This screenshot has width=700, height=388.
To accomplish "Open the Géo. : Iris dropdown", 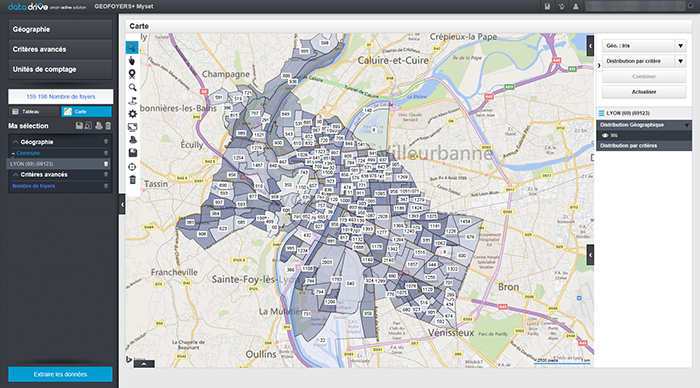I will [643, 46].
